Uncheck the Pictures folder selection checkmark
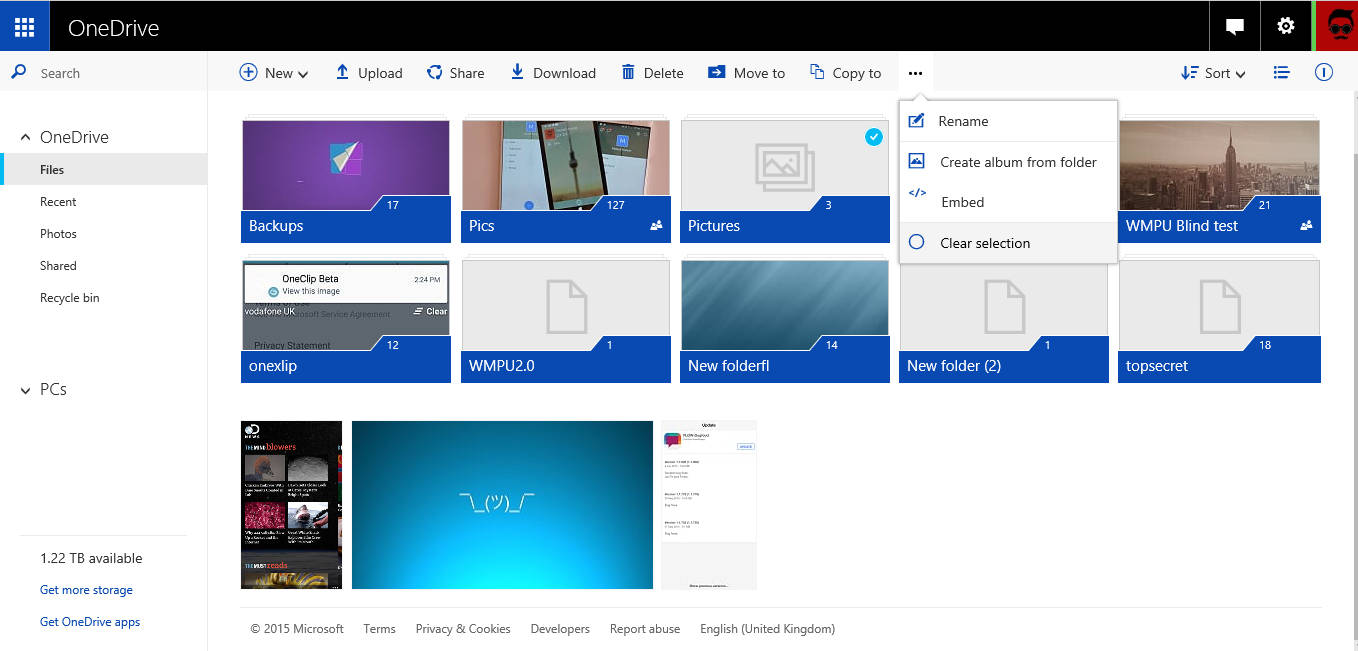Viewport: 1358px width, 651px height. click(x=873, y=137)
